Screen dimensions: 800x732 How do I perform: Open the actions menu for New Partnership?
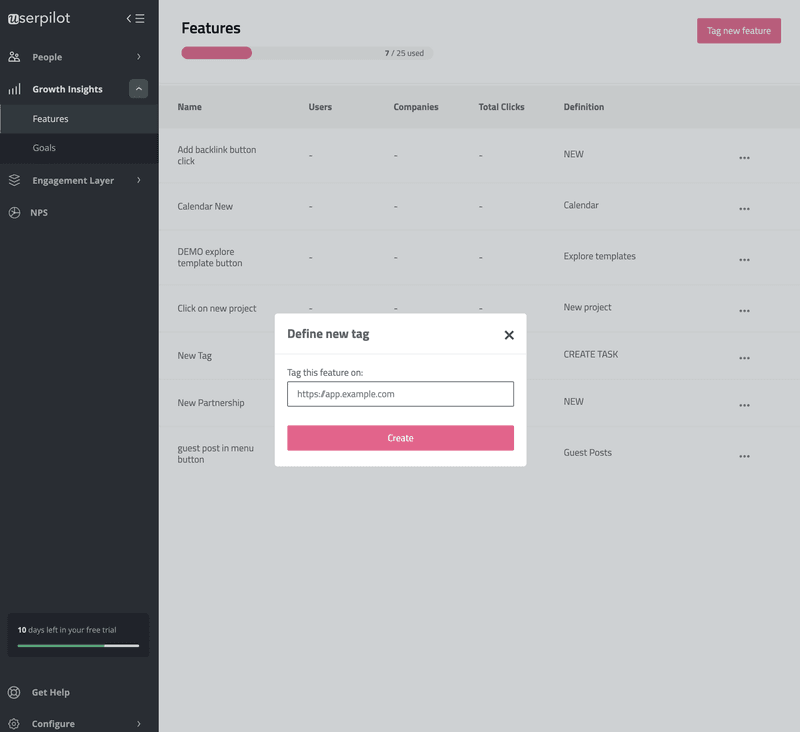[x=744, y=405]
